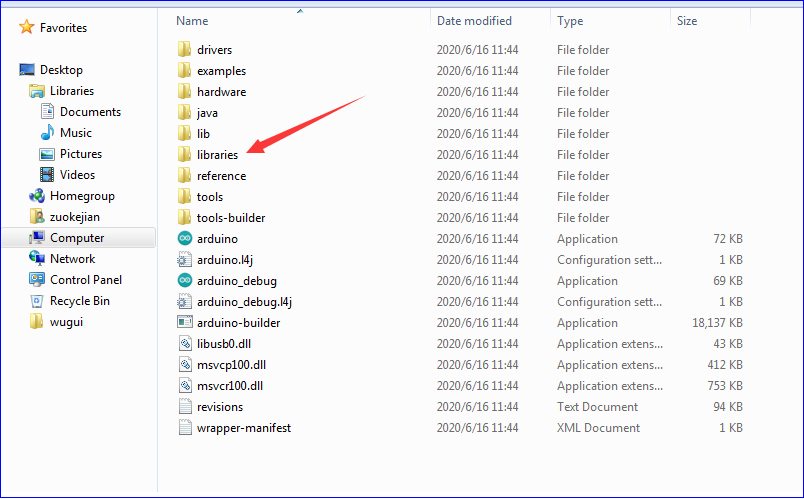
Task: Click the 'drivers' folder name
Action: (x=214, y=50)
